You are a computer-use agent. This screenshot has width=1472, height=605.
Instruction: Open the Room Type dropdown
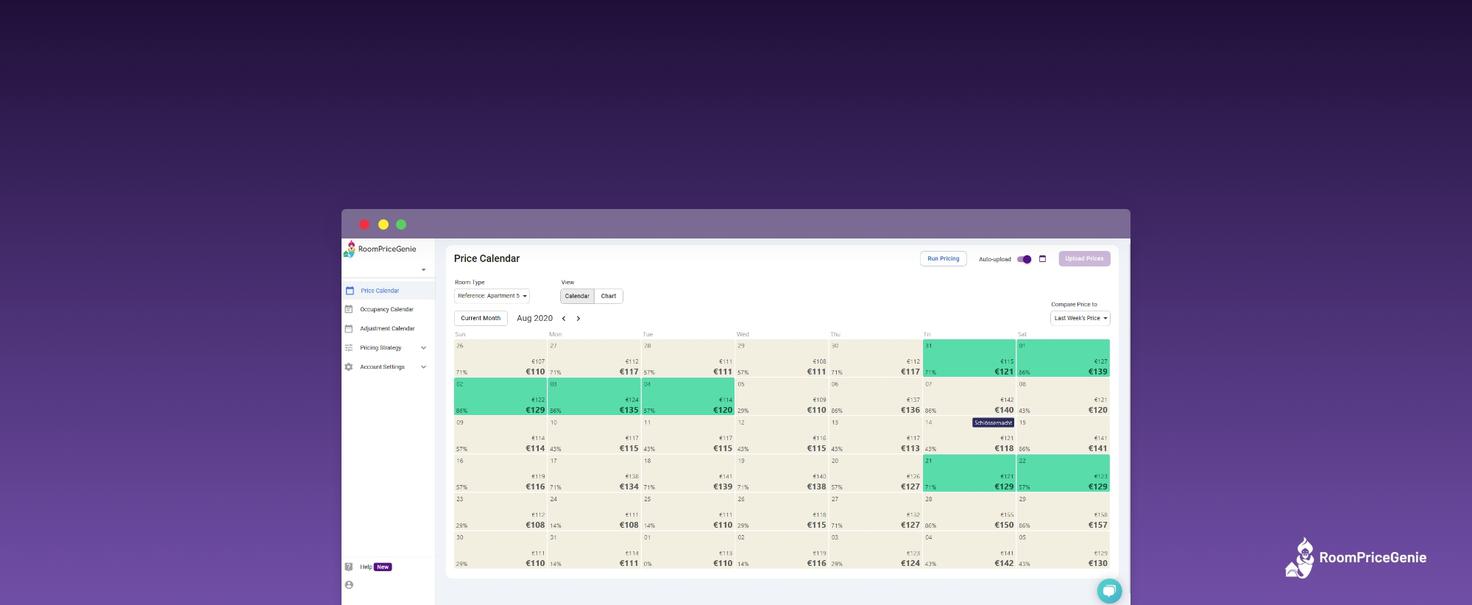(x=492, y=296)
